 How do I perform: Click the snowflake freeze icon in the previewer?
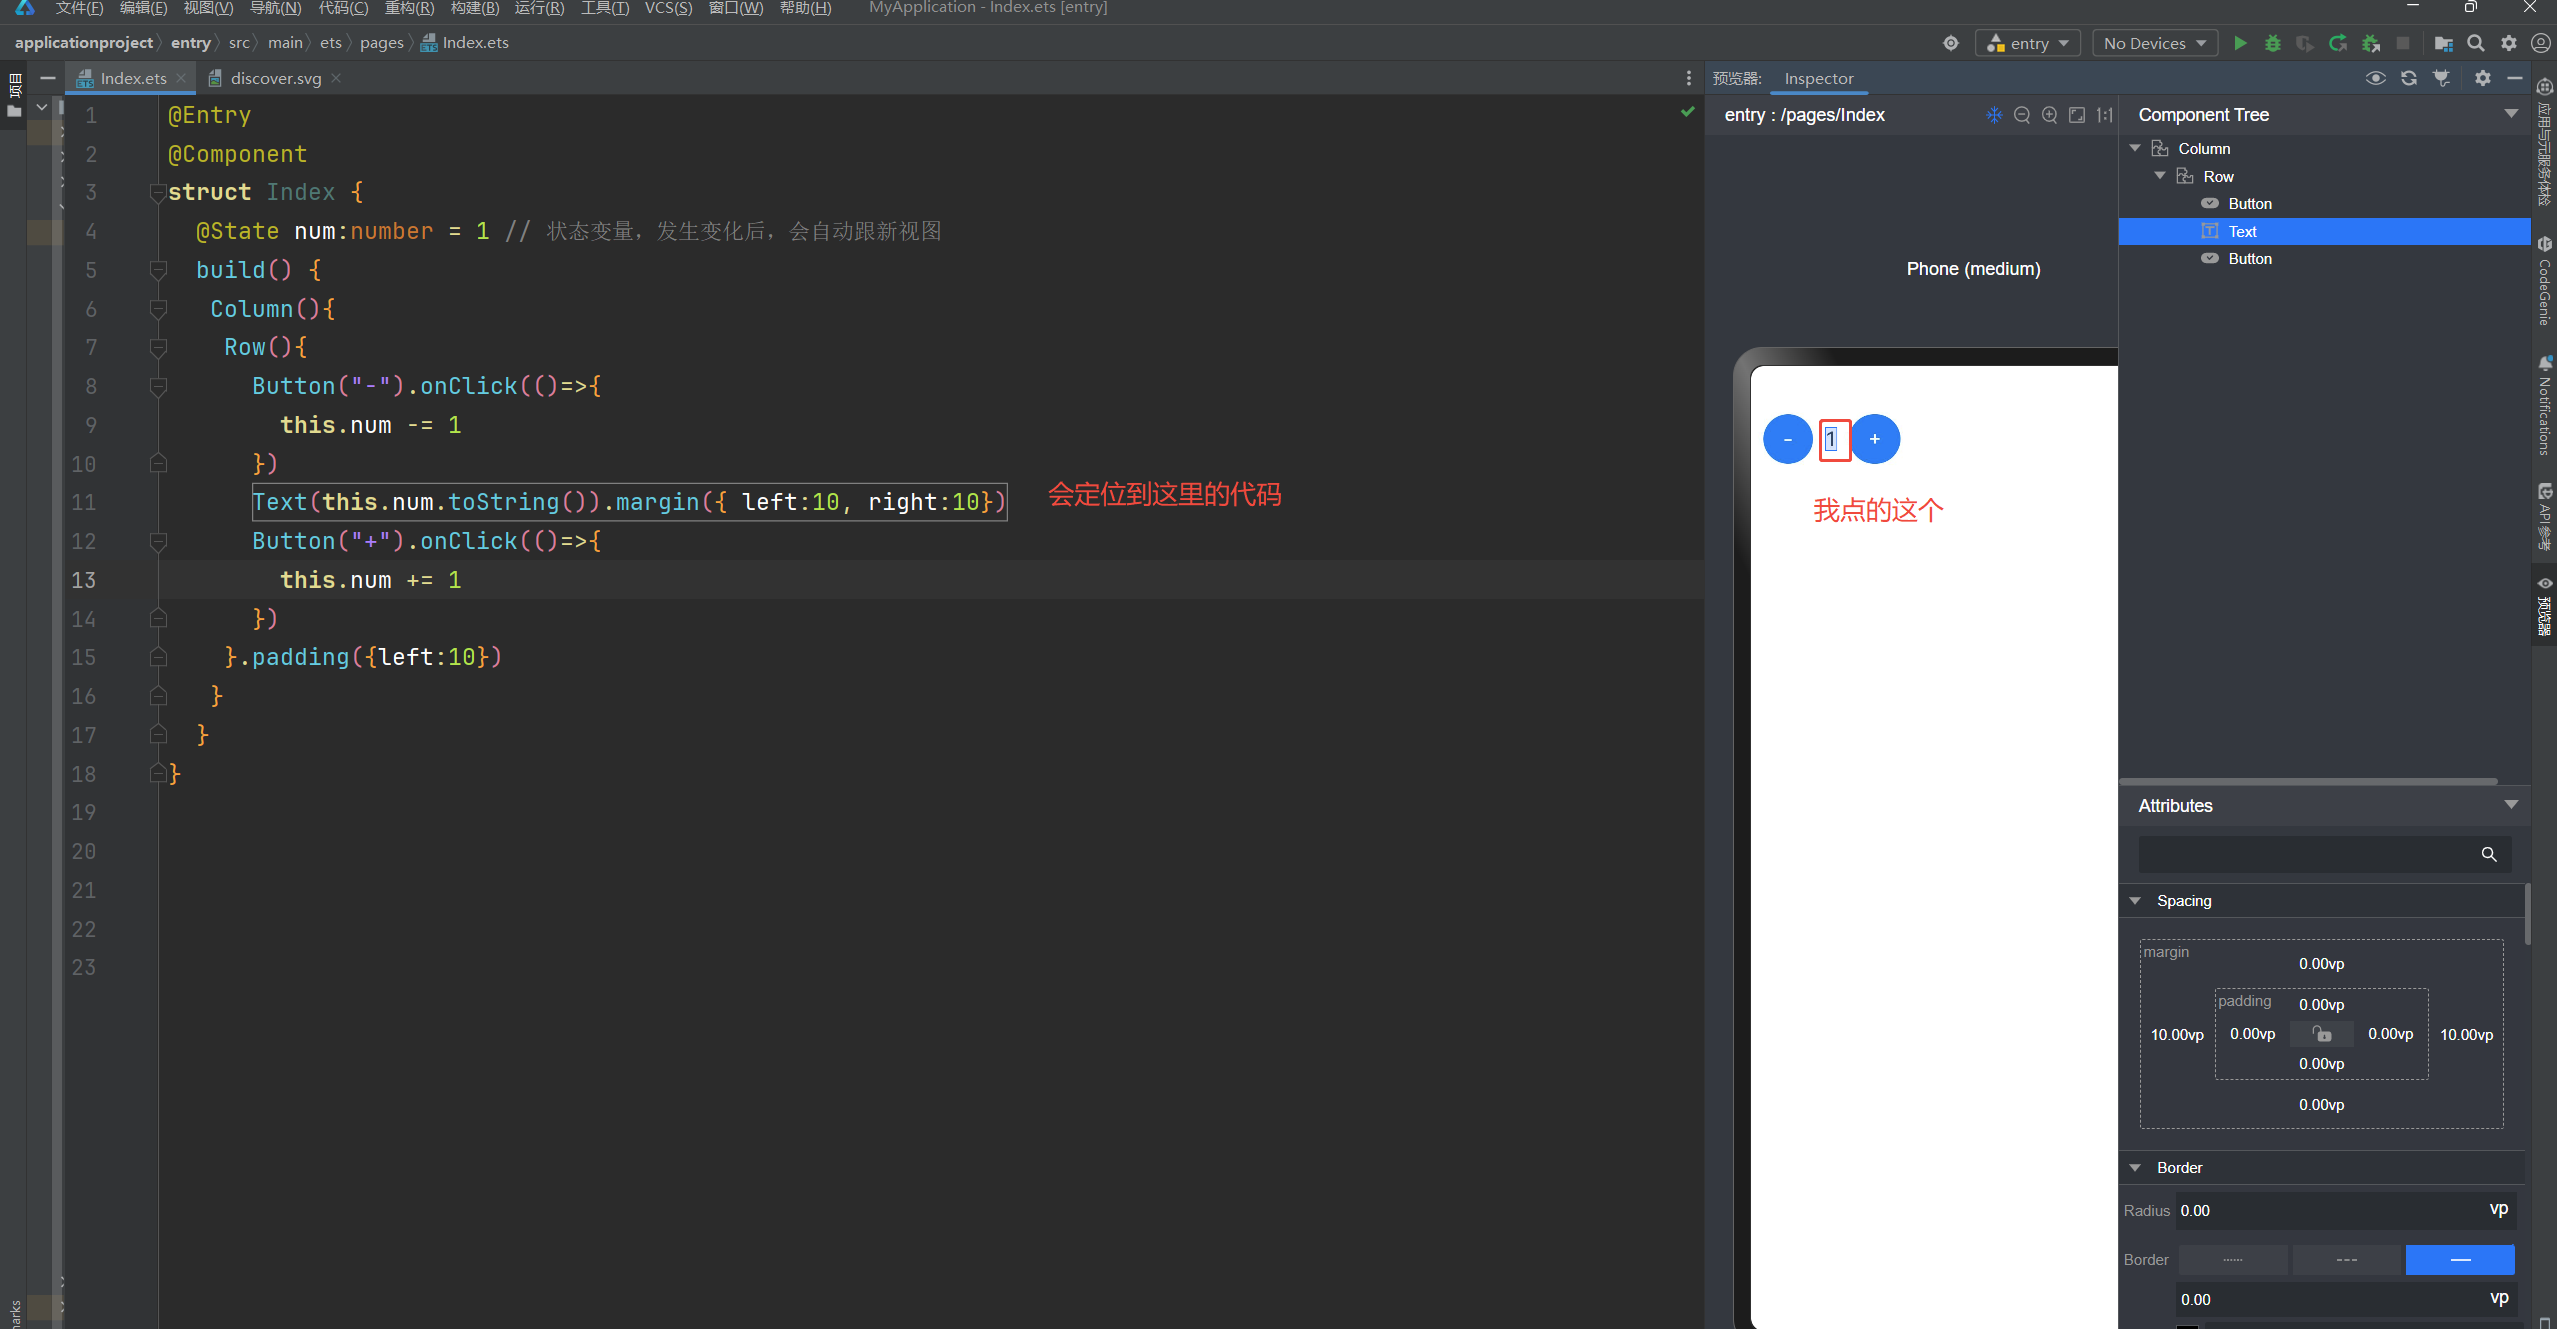[1993, 115]
